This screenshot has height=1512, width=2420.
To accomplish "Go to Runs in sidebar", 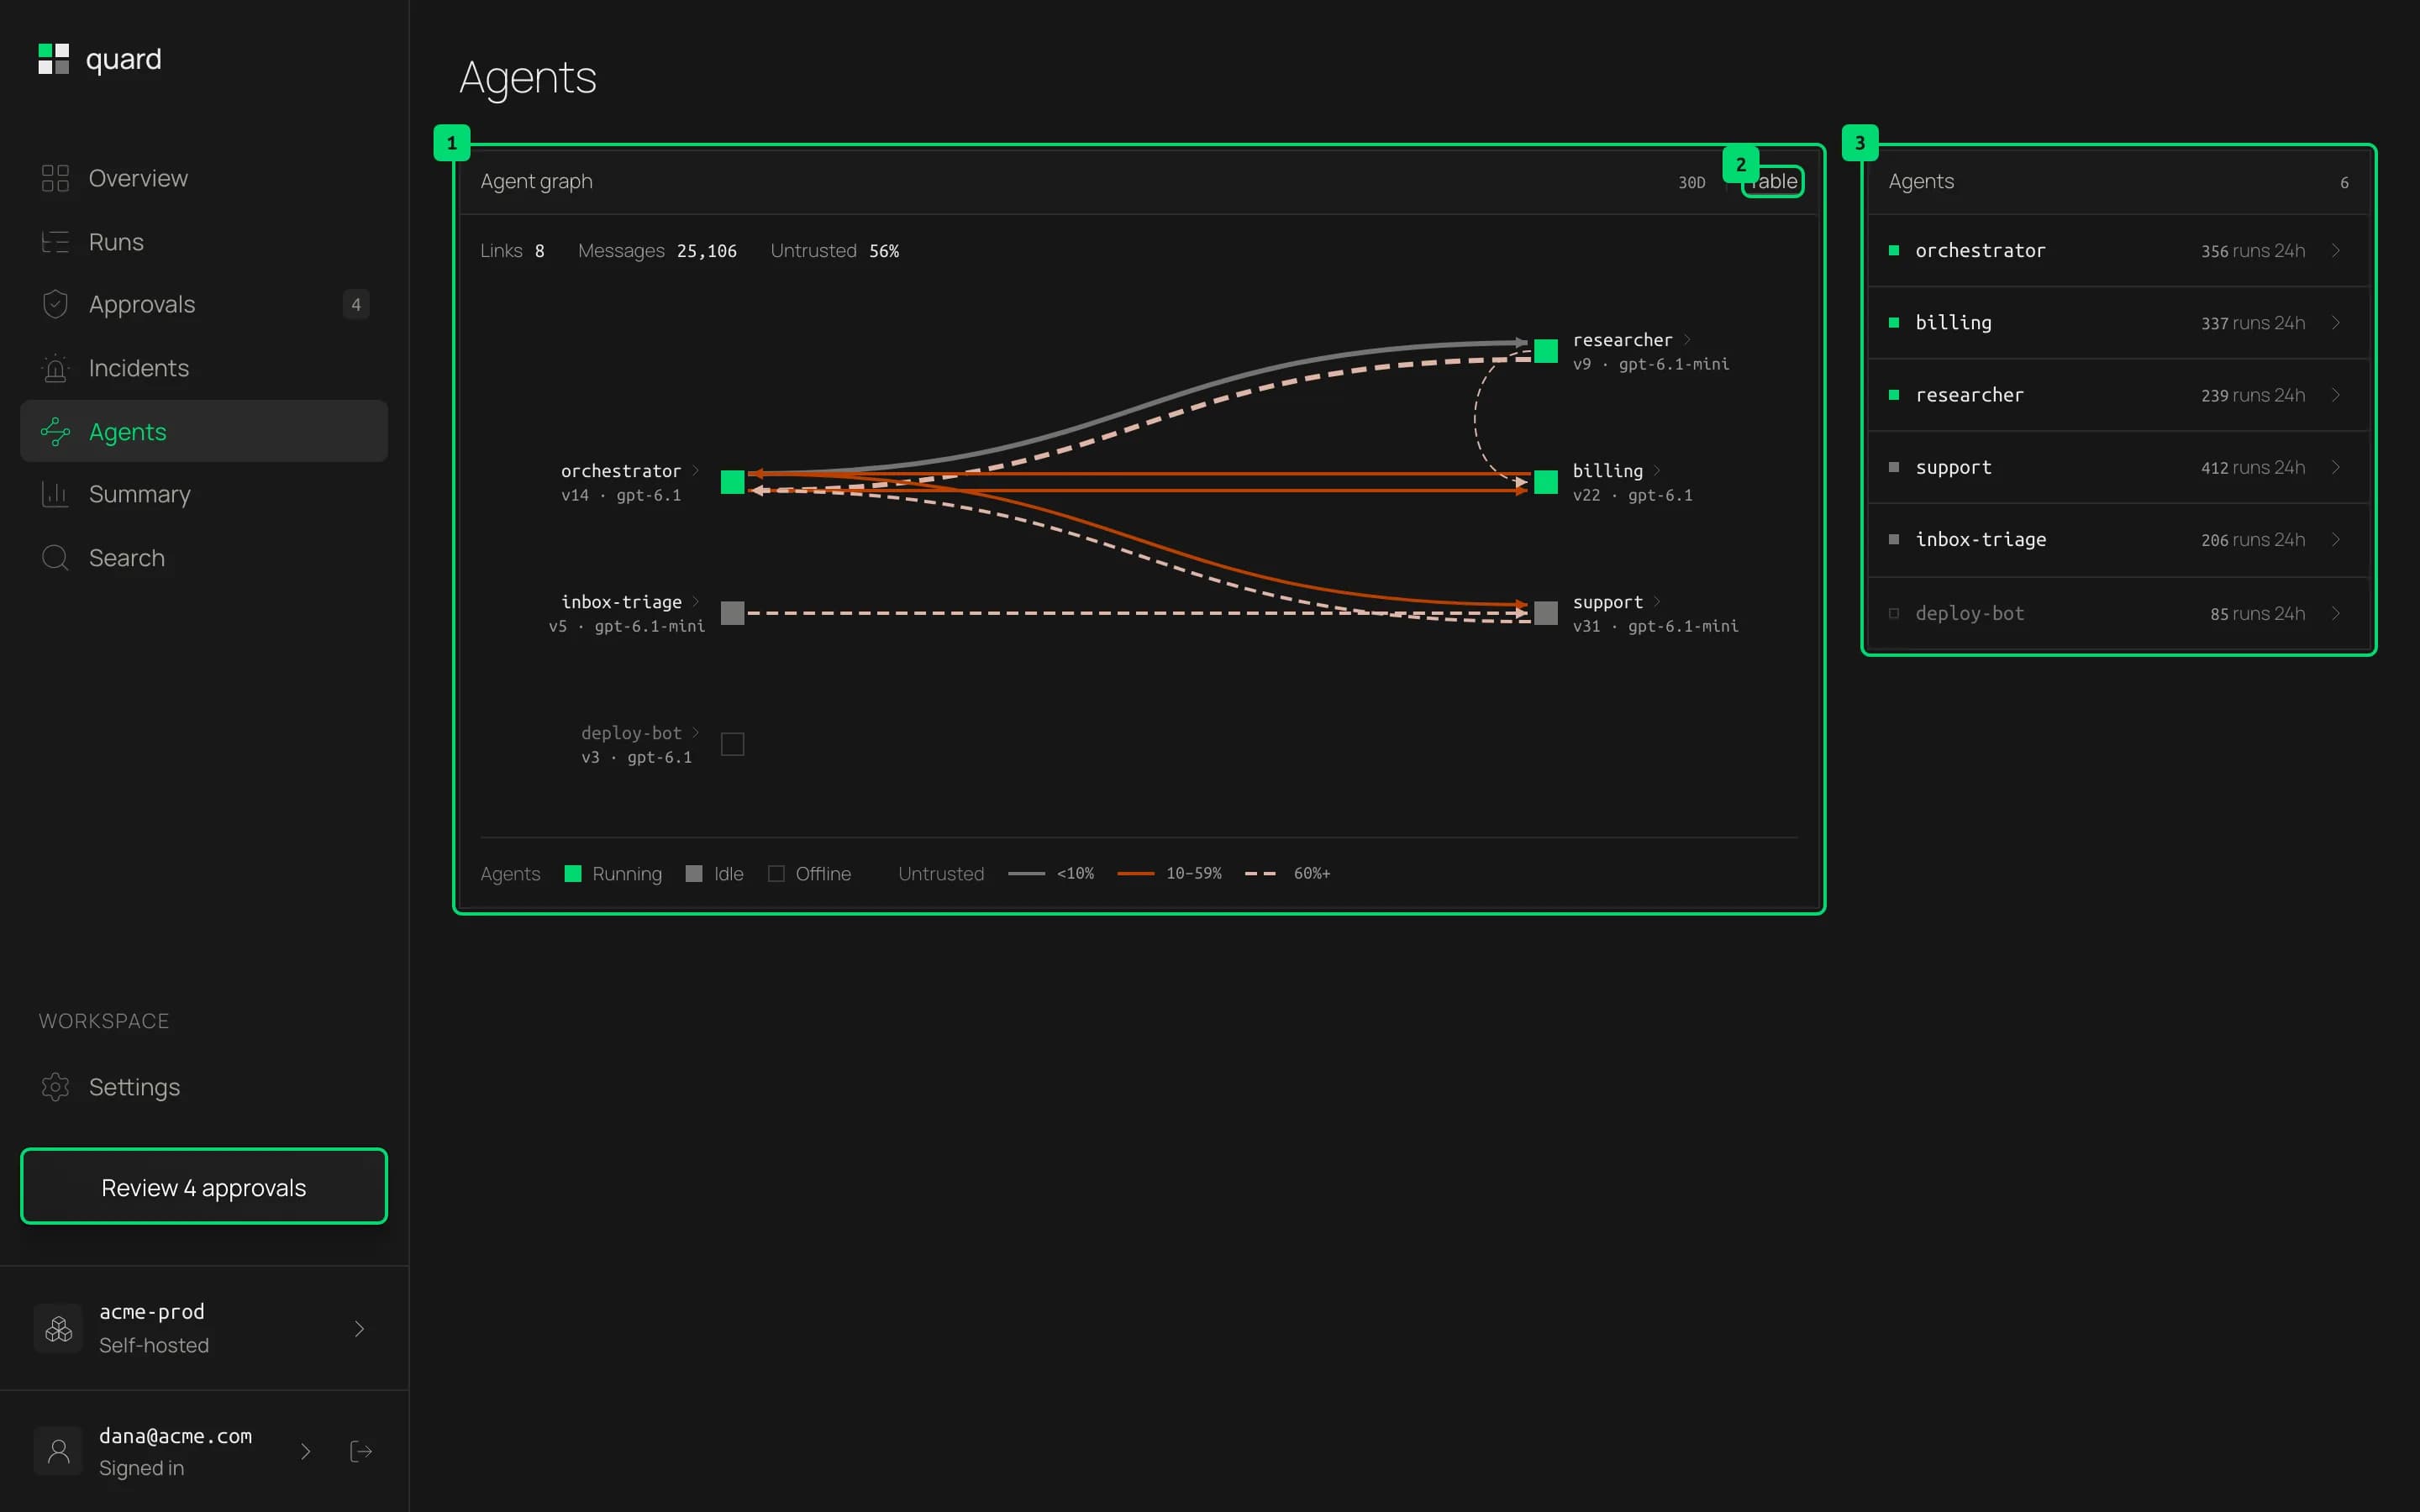I will tap(204, 242).
